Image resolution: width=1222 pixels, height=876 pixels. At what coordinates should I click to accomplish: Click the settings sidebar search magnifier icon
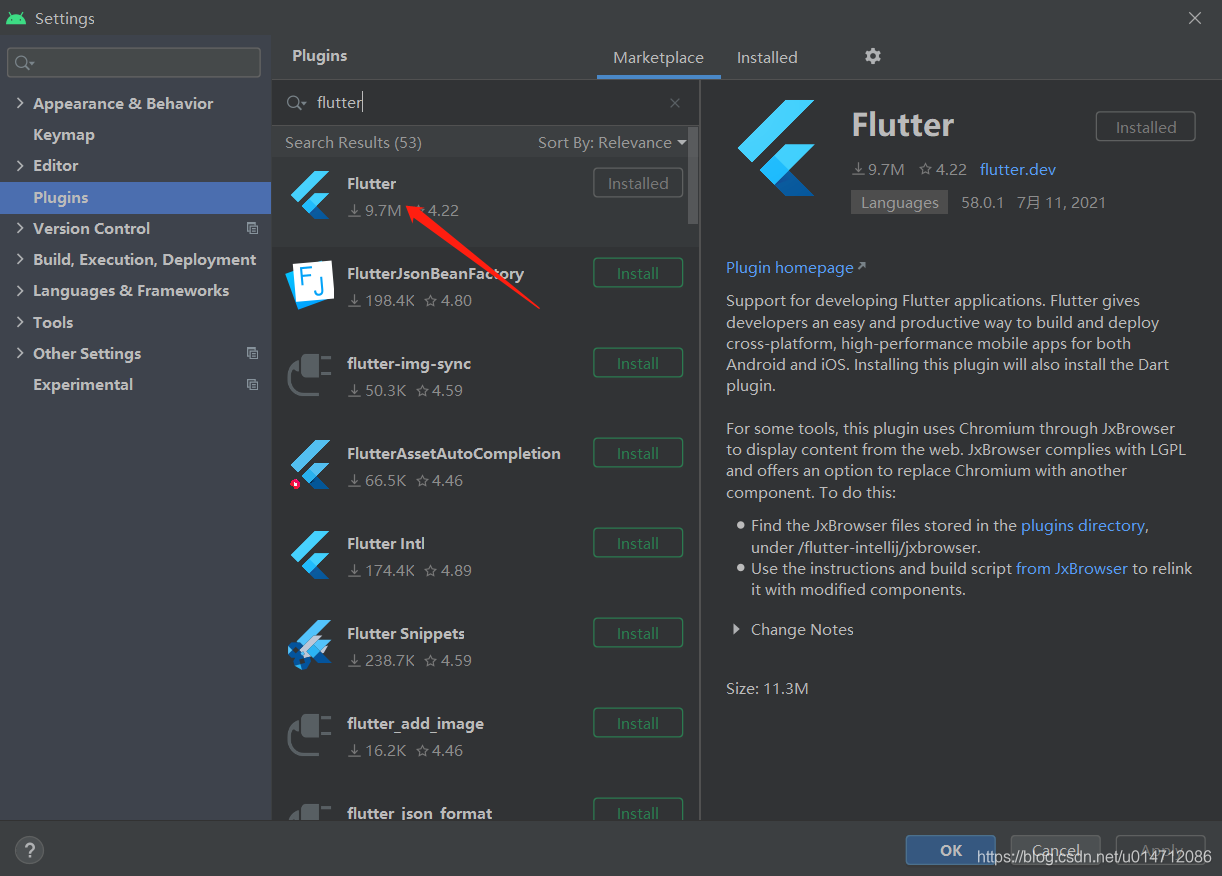pos(23,62)
